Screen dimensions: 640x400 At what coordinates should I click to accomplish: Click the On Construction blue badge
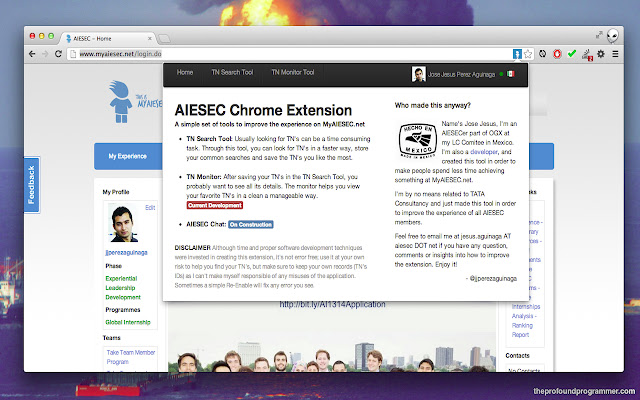tap(251, 224)
